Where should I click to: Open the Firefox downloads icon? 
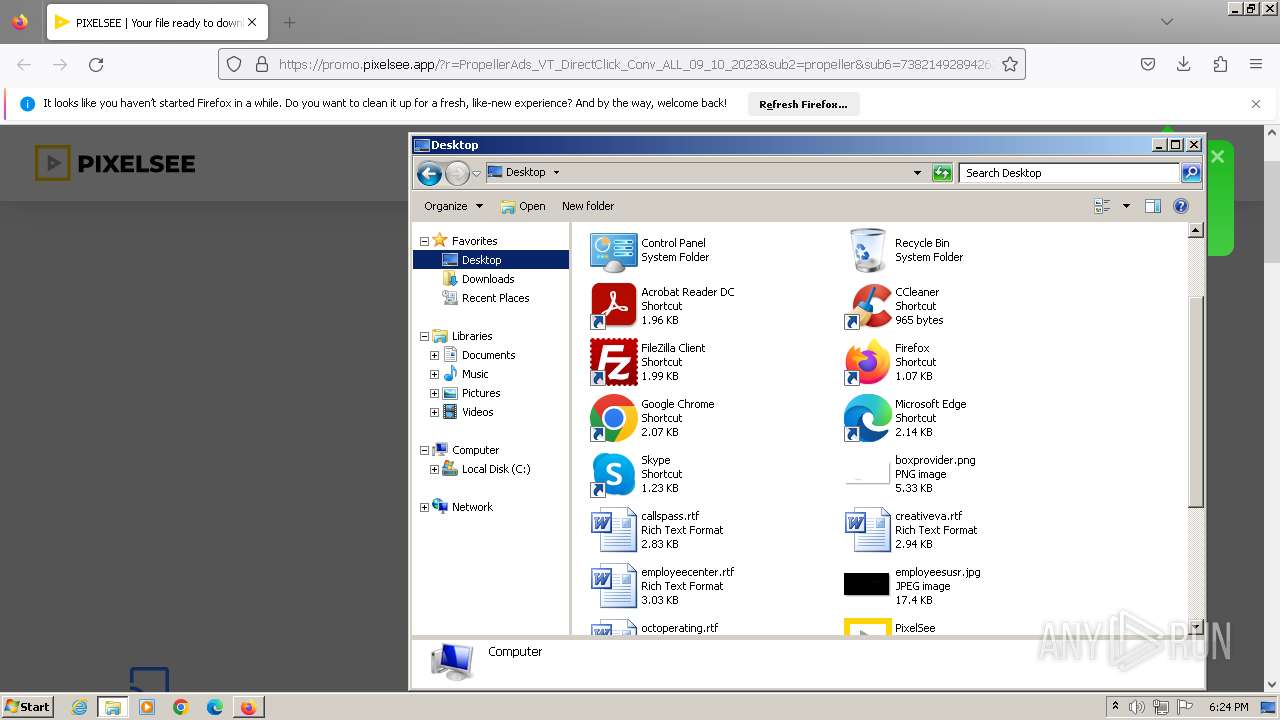(1184, 64)
